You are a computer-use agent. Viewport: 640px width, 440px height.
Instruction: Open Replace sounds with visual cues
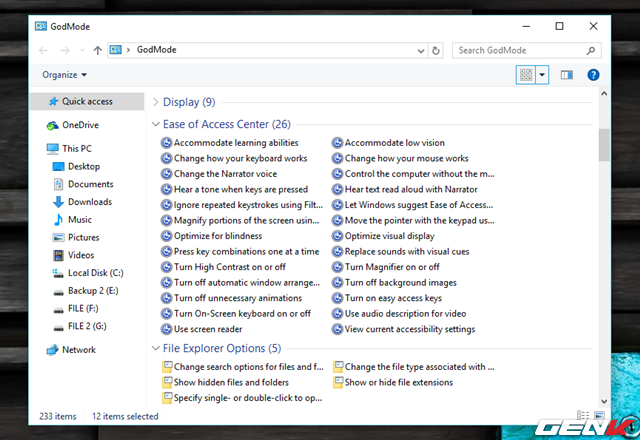click(400, 251)
